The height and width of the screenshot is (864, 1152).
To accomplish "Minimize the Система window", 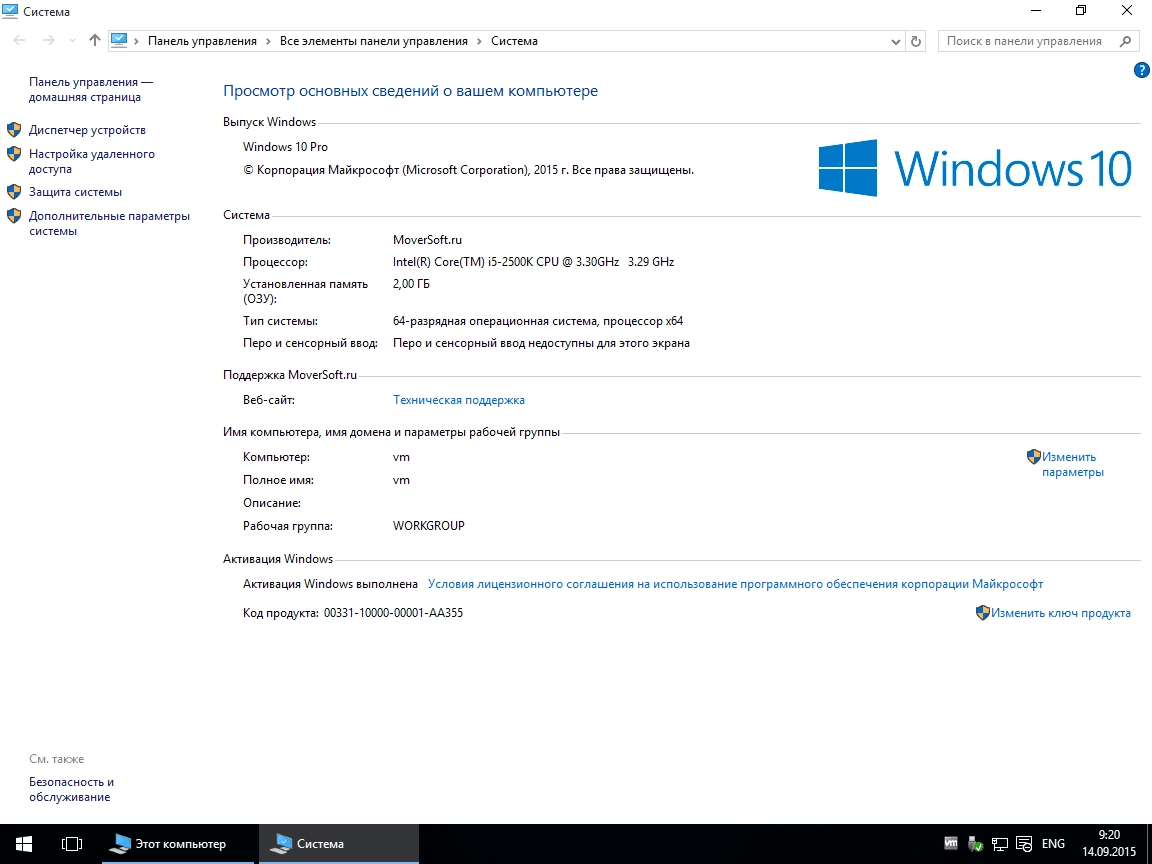I will coord(1037,11).
